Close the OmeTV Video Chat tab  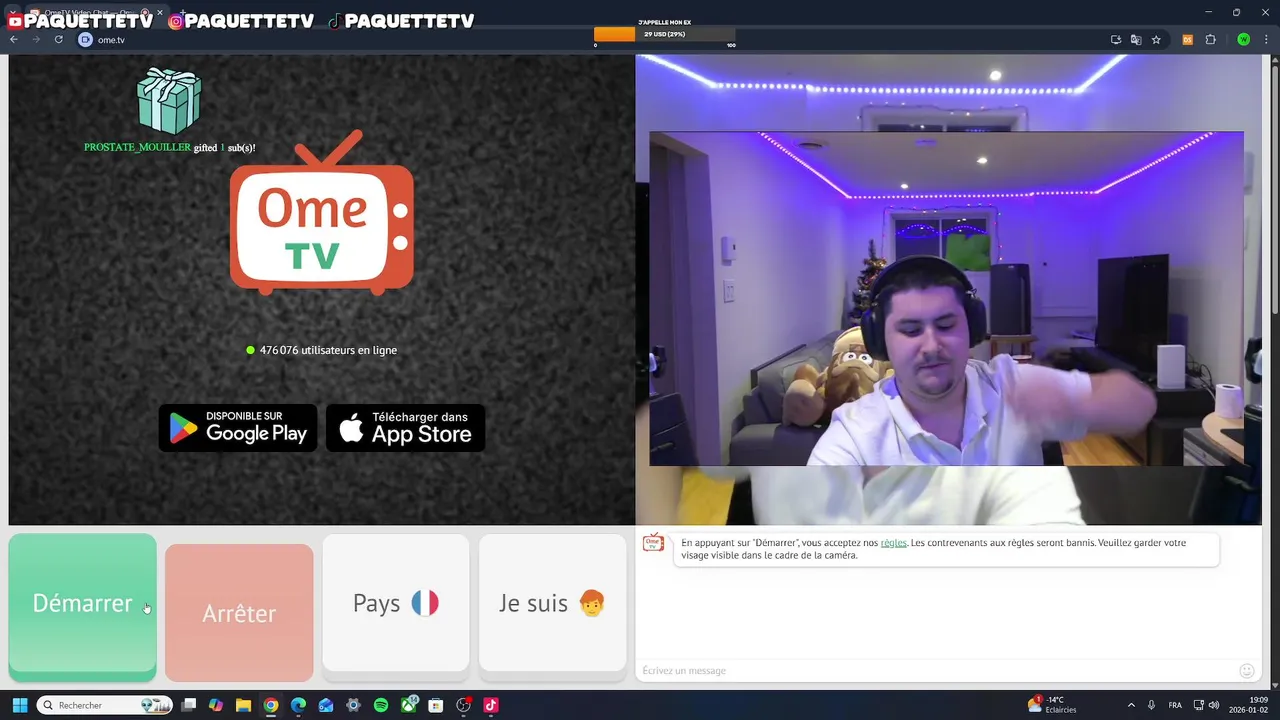click(159, 13)
